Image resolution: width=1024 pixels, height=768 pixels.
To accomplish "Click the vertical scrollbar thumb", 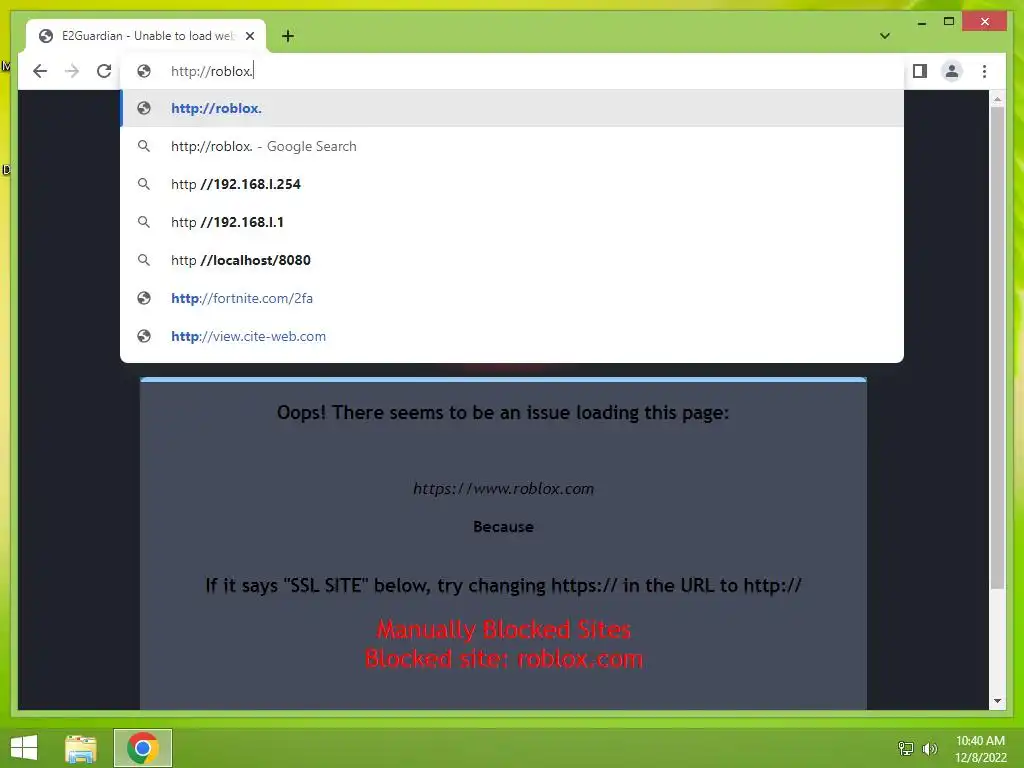I will [x=997, y=347].
